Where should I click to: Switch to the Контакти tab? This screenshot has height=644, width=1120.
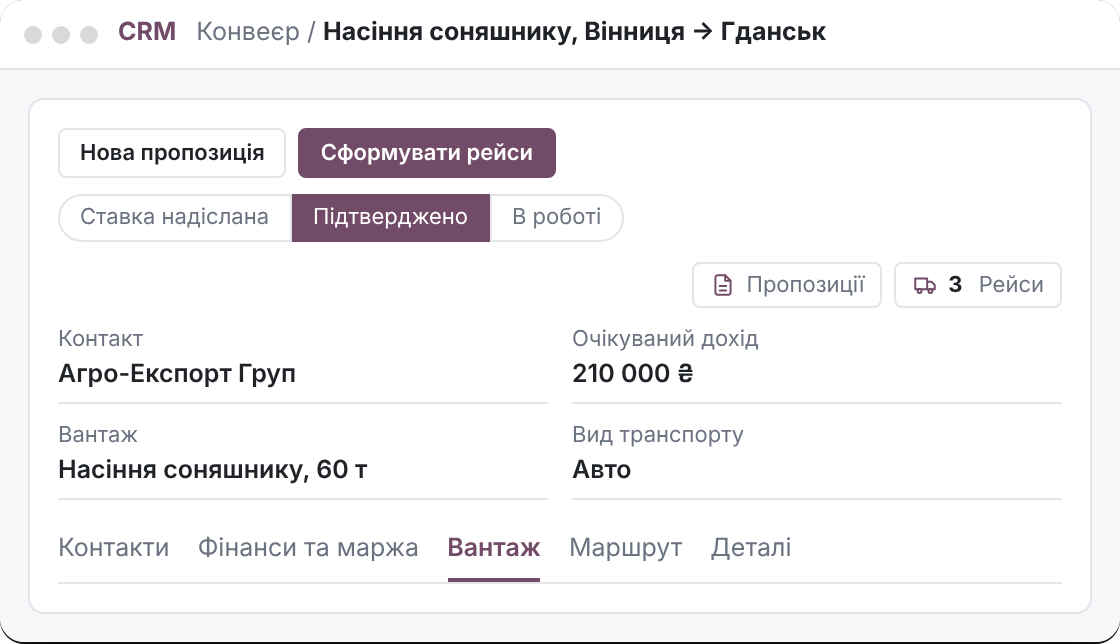tap(114, 548)
